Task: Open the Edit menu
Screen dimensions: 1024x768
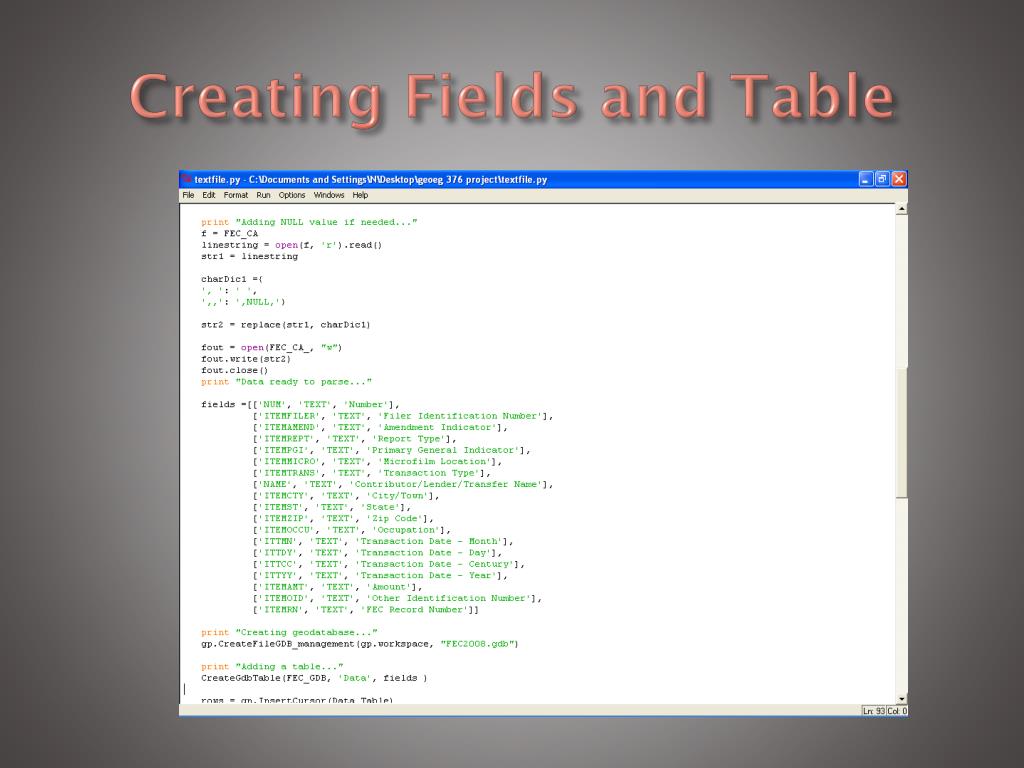Action: click(x=208, y=195)
